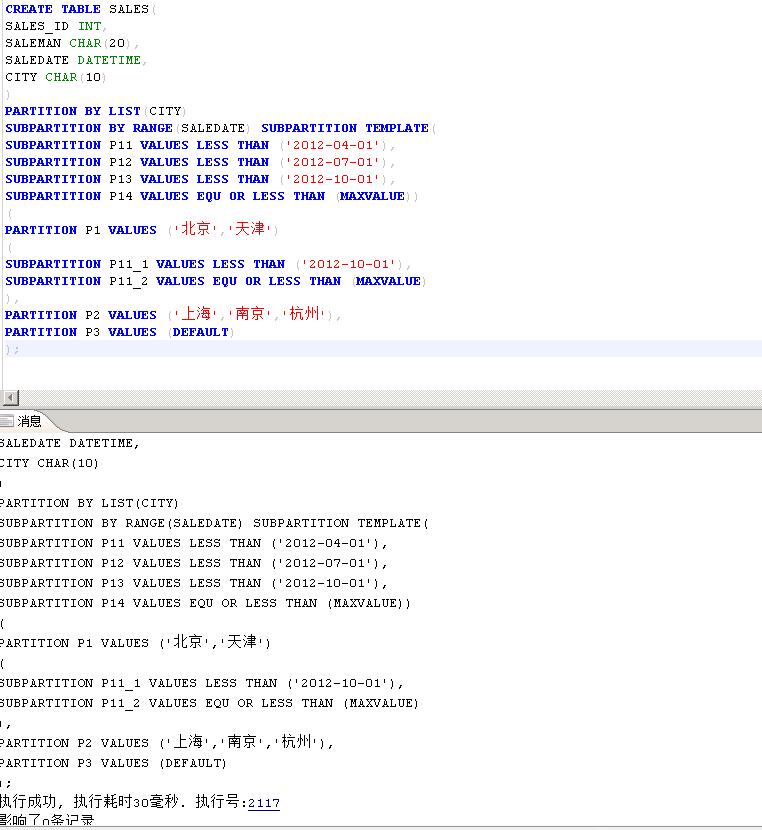Open execution number link 2117
Viewport: 762px width, 830px height.
point(264,803)
